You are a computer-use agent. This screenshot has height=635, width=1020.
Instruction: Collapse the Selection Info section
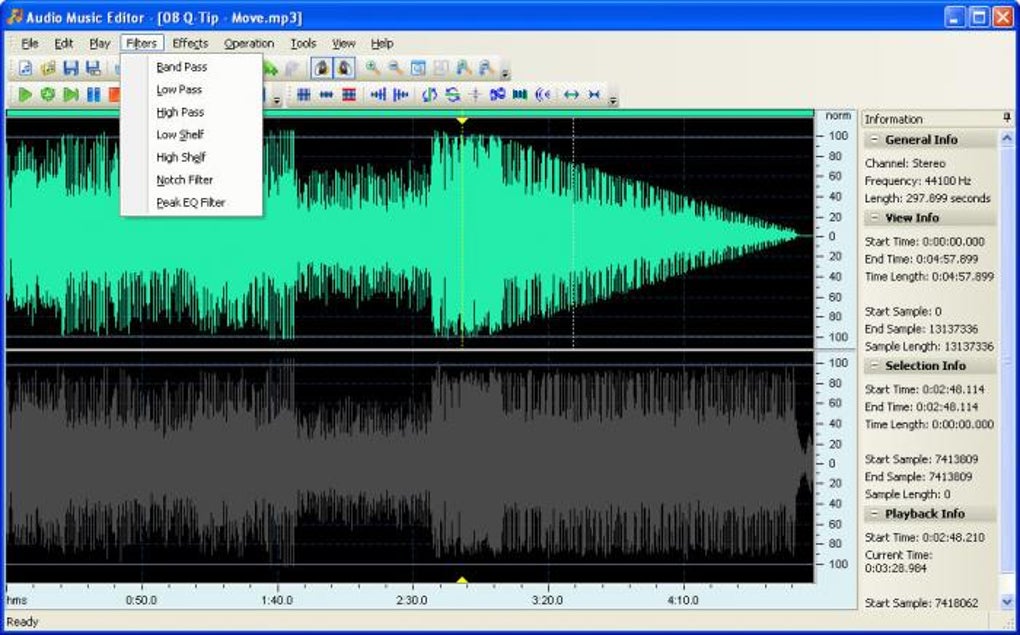pos(874,366)
